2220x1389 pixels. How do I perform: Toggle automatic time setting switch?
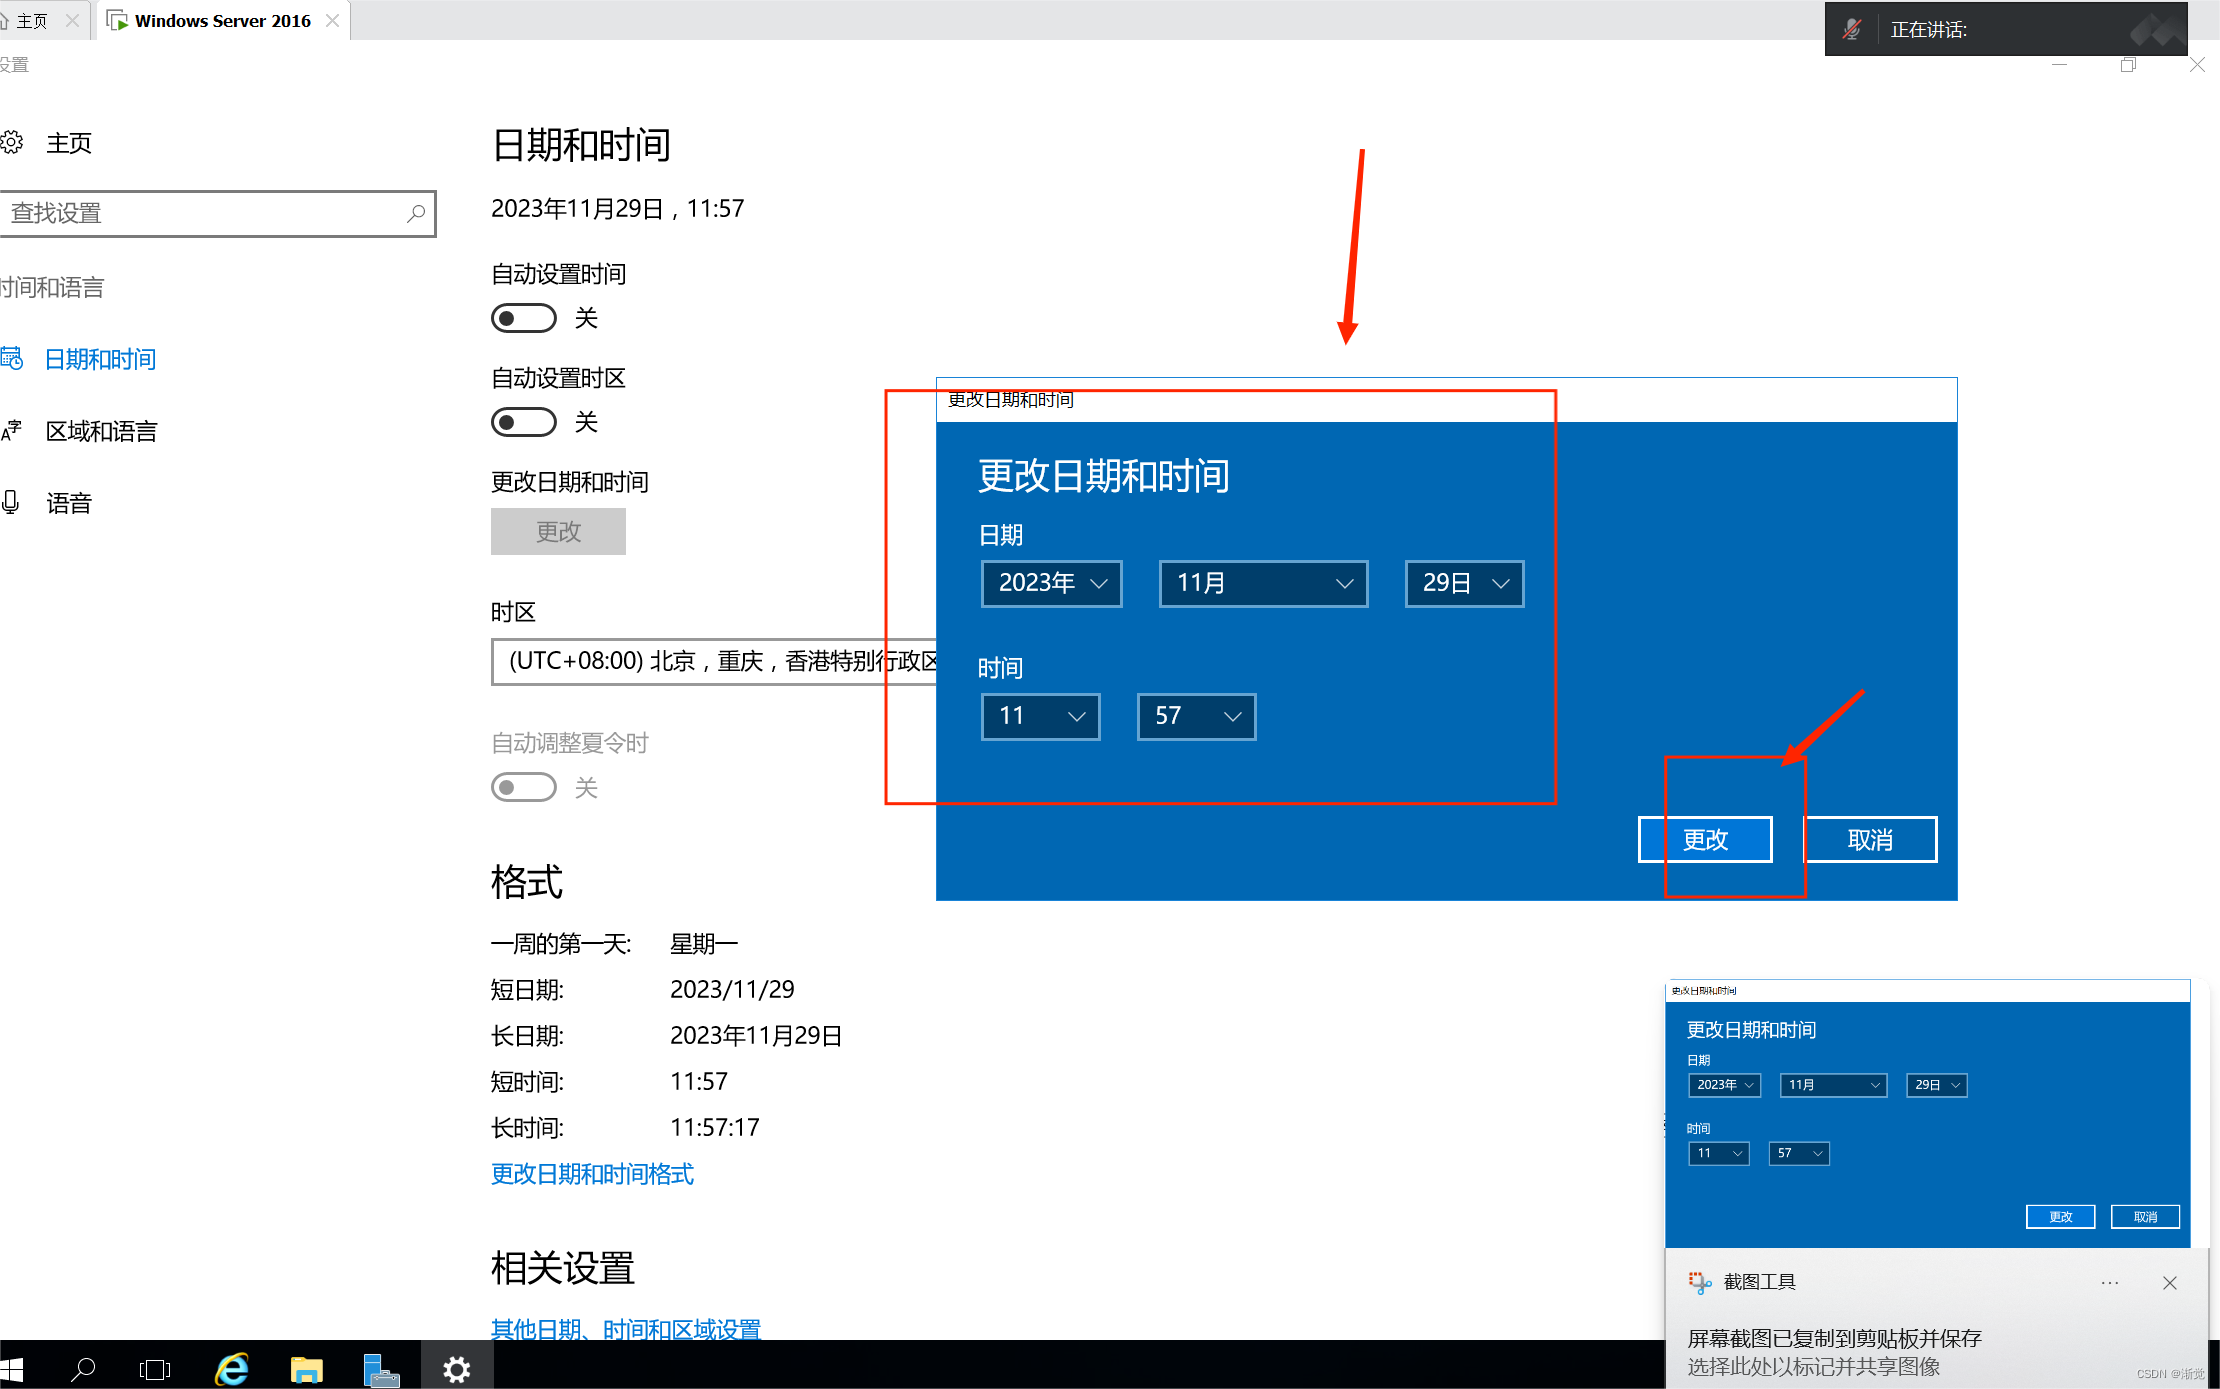(524, 318)
